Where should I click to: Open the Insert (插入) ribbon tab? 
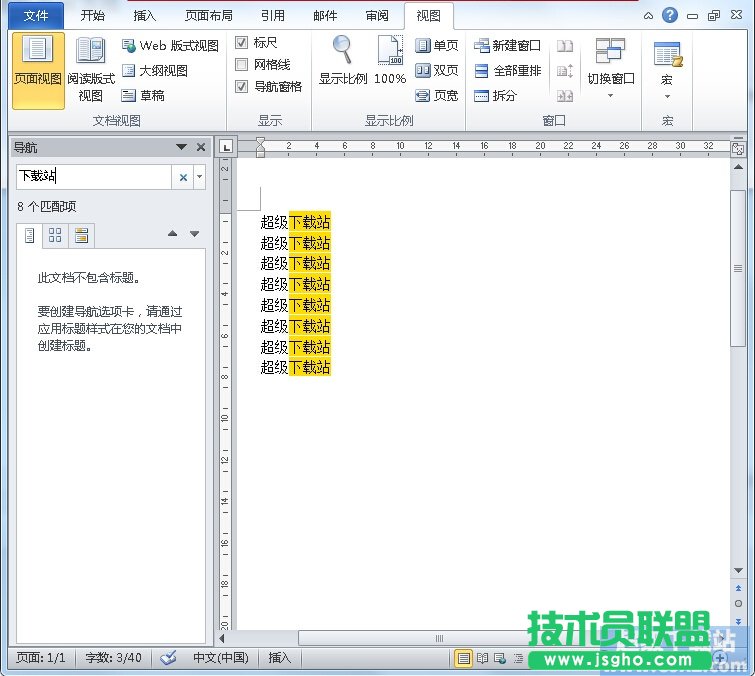tap(144, 16)
